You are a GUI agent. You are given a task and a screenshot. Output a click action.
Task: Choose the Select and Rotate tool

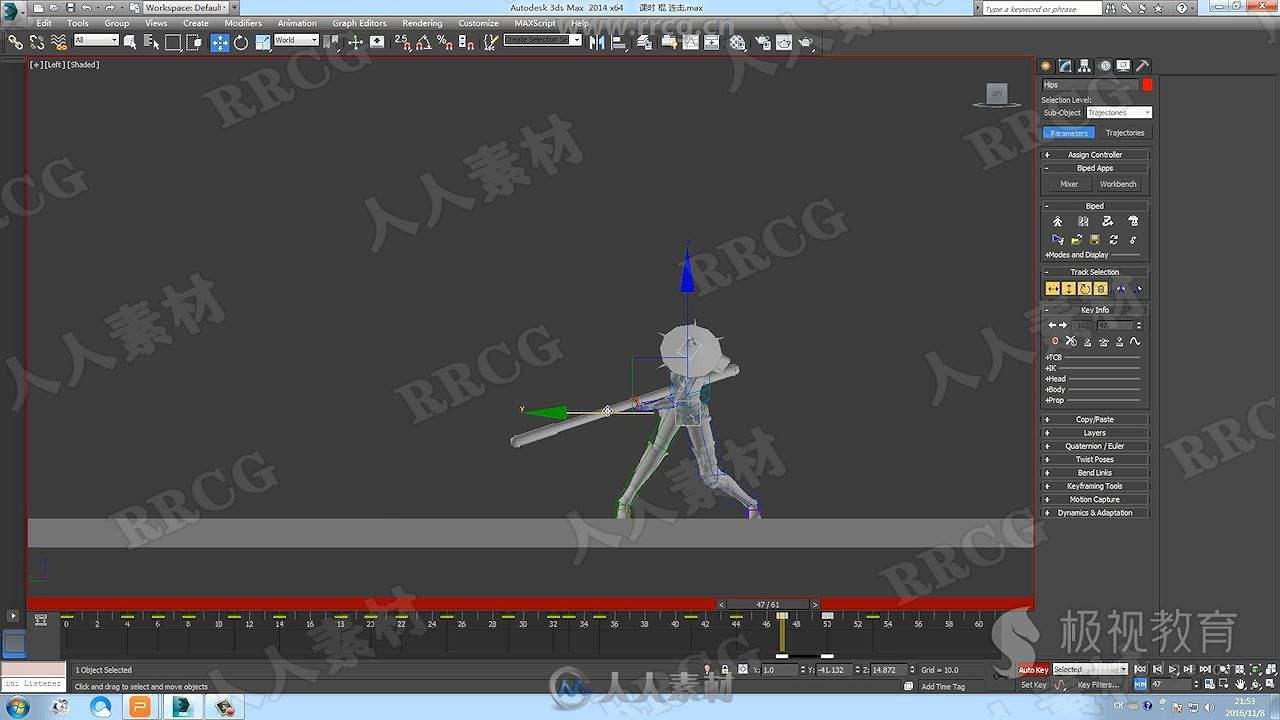click(241, 42)
